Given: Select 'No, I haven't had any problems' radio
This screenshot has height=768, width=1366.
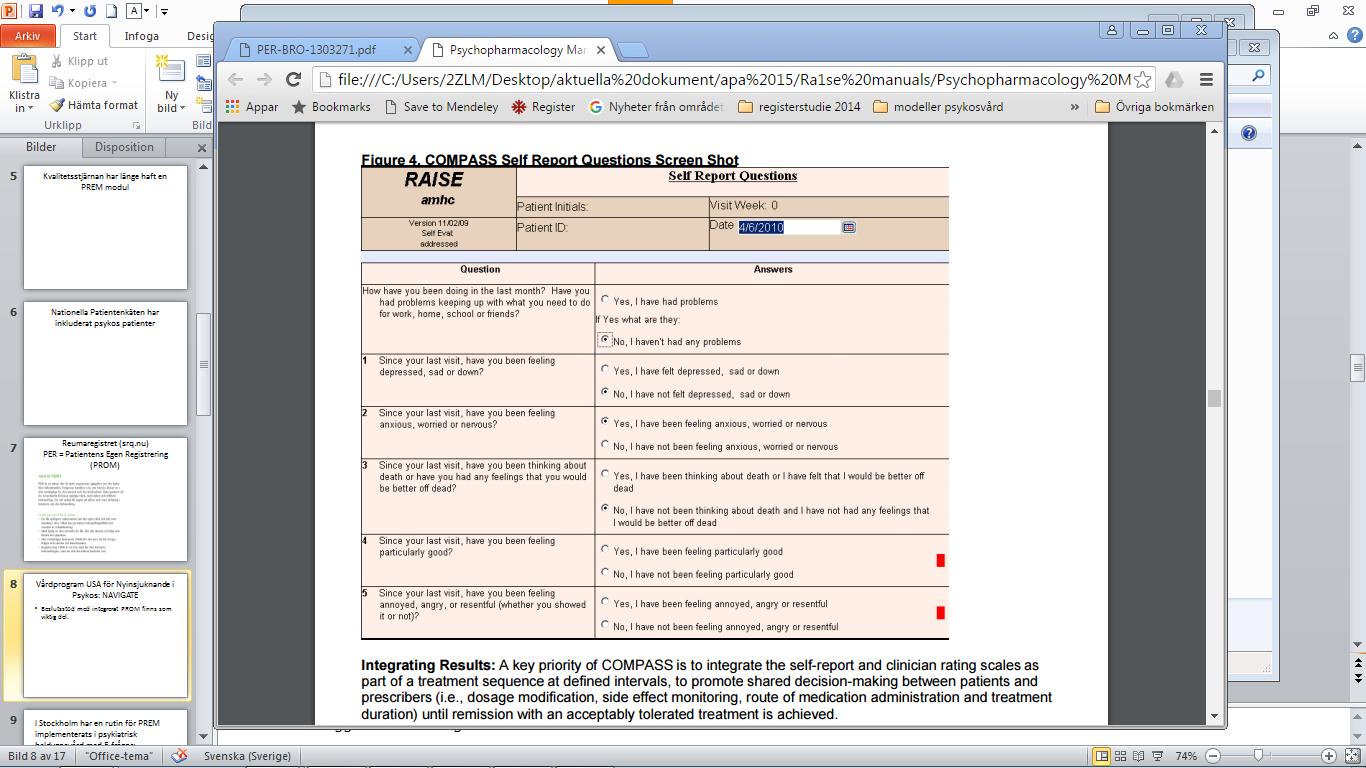Looking at the screenshot, I should pos(605,339).
